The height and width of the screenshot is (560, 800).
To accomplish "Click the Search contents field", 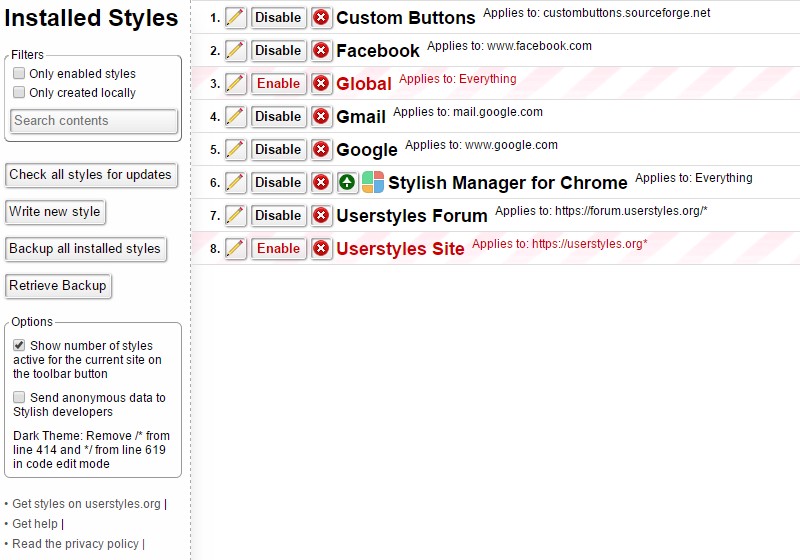I will click(x=94, y=121).
